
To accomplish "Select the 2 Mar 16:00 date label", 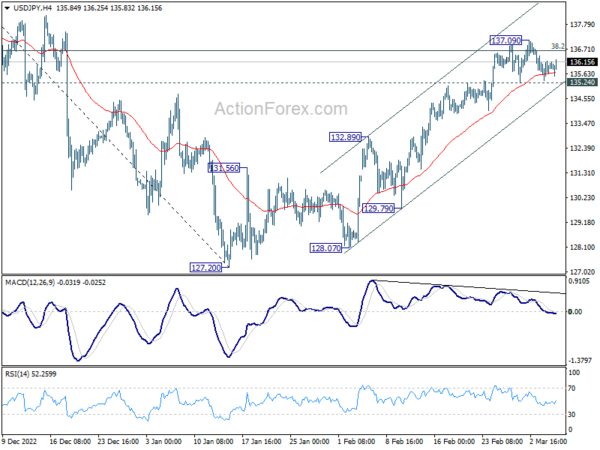I will click(548, 441).
